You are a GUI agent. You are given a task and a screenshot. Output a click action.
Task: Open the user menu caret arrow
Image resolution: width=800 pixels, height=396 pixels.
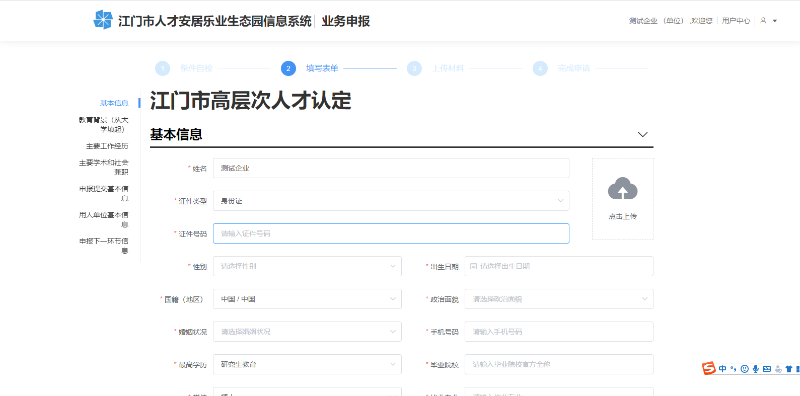pos(774,21)
